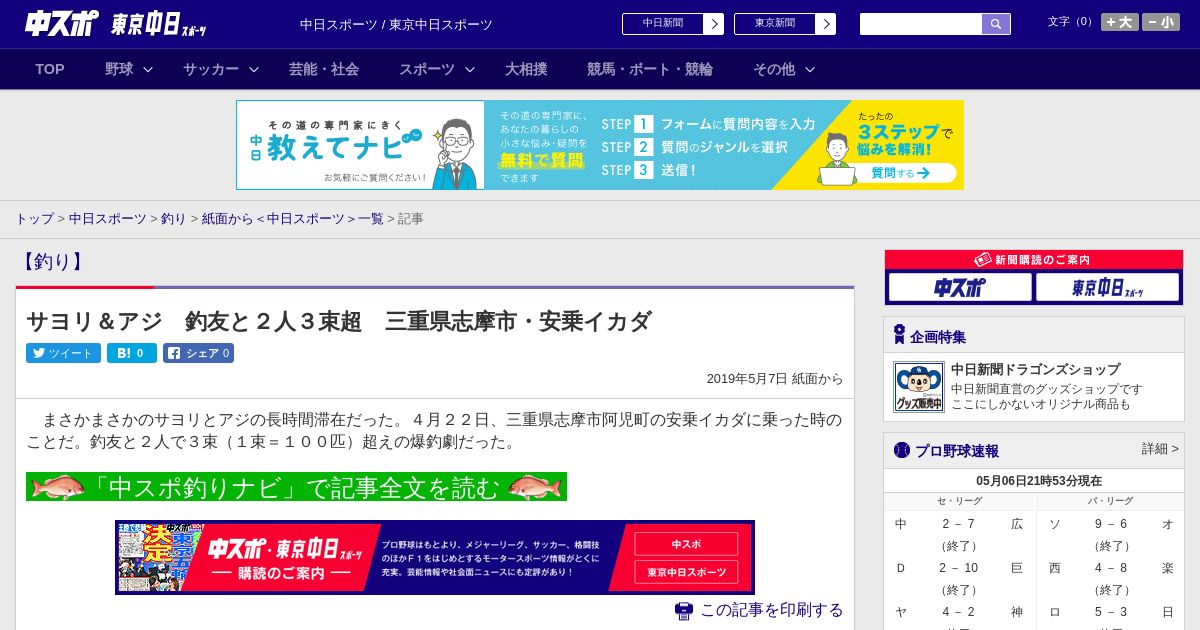Viewport: 1200px width, 630px height.
Task: Expand the その他 dropdown chevron
Action: [810, 69]
